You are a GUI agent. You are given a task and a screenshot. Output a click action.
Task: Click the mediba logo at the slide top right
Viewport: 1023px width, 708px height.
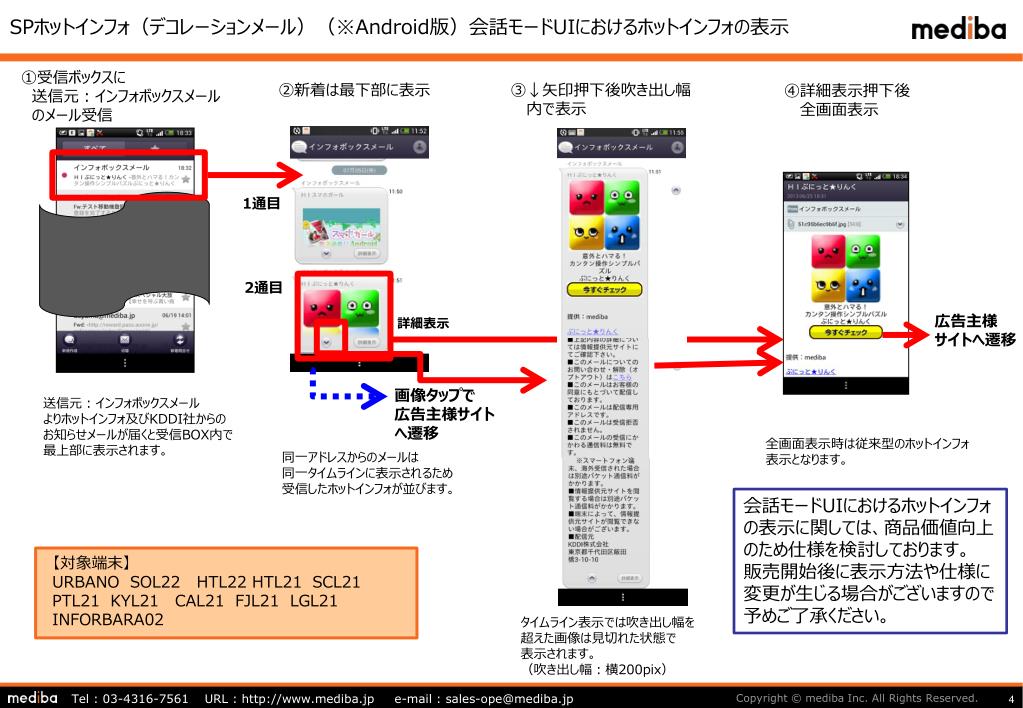958,29
